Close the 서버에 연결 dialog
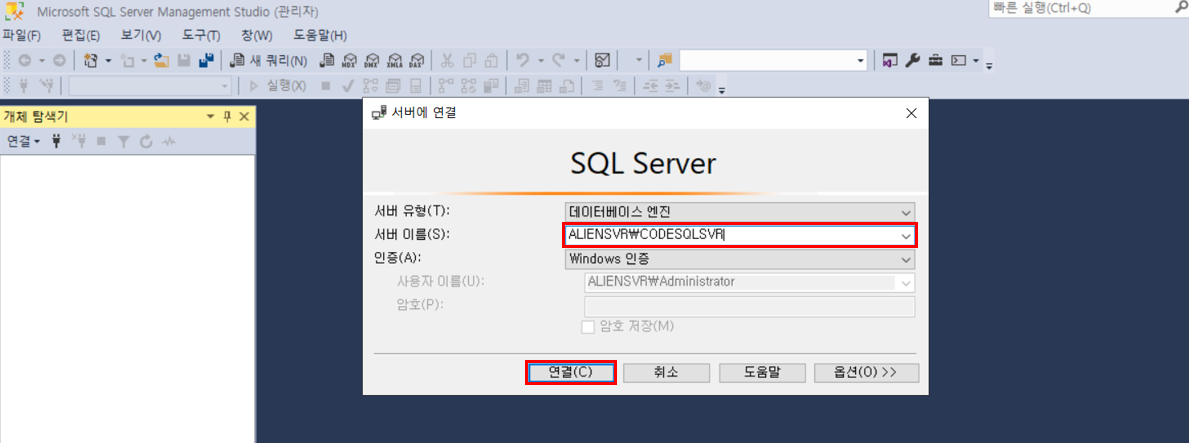The width and height of the screenshot is (1189, 443). coord(911,115)
